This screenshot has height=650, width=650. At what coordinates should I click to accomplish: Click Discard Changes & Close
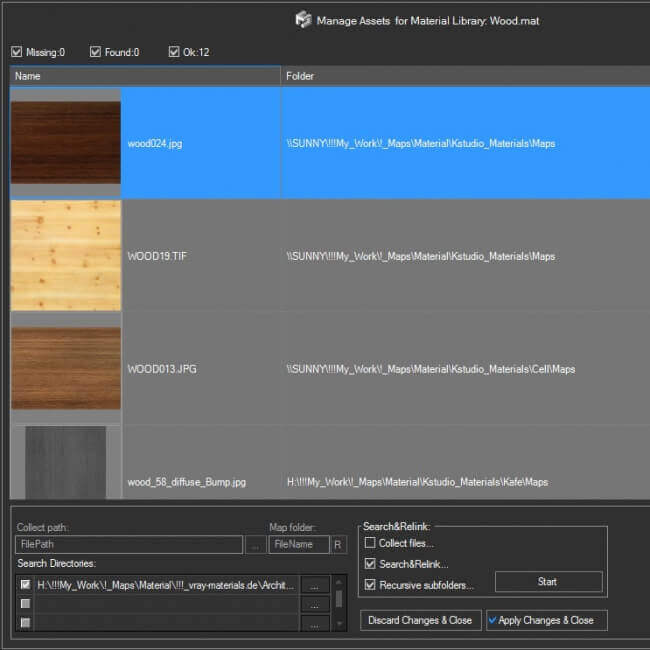pyautogui.click(x=420, y=620)
